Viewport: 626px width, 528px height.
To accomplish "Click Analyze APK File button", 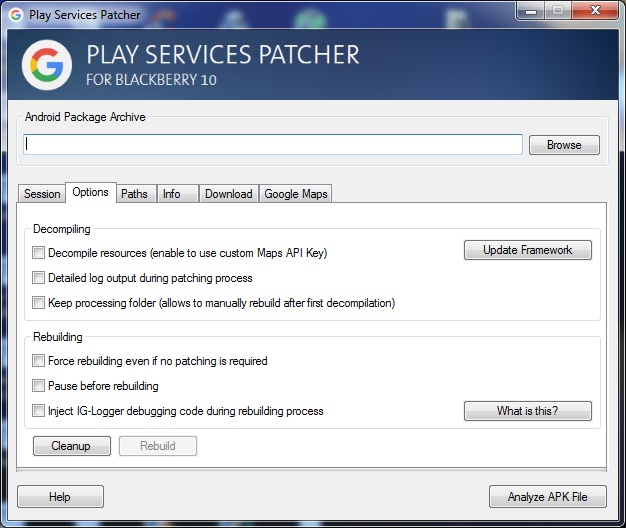I will click(548, 497).
